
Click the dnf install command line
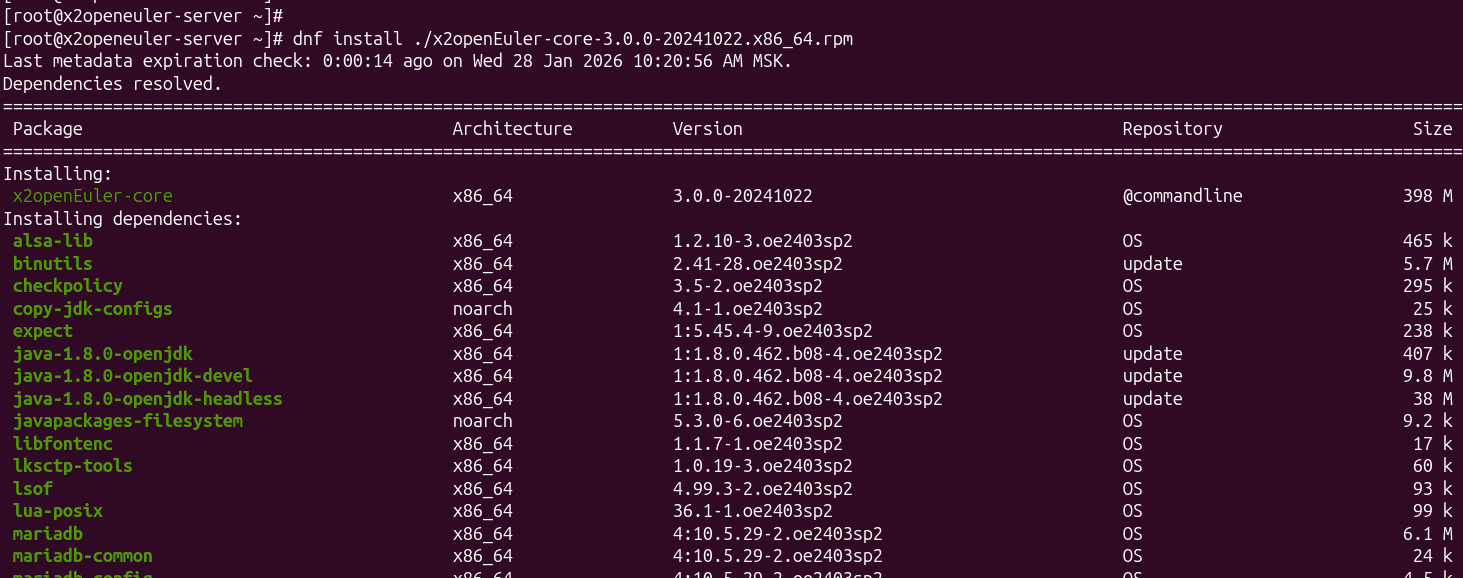[572, 39]
